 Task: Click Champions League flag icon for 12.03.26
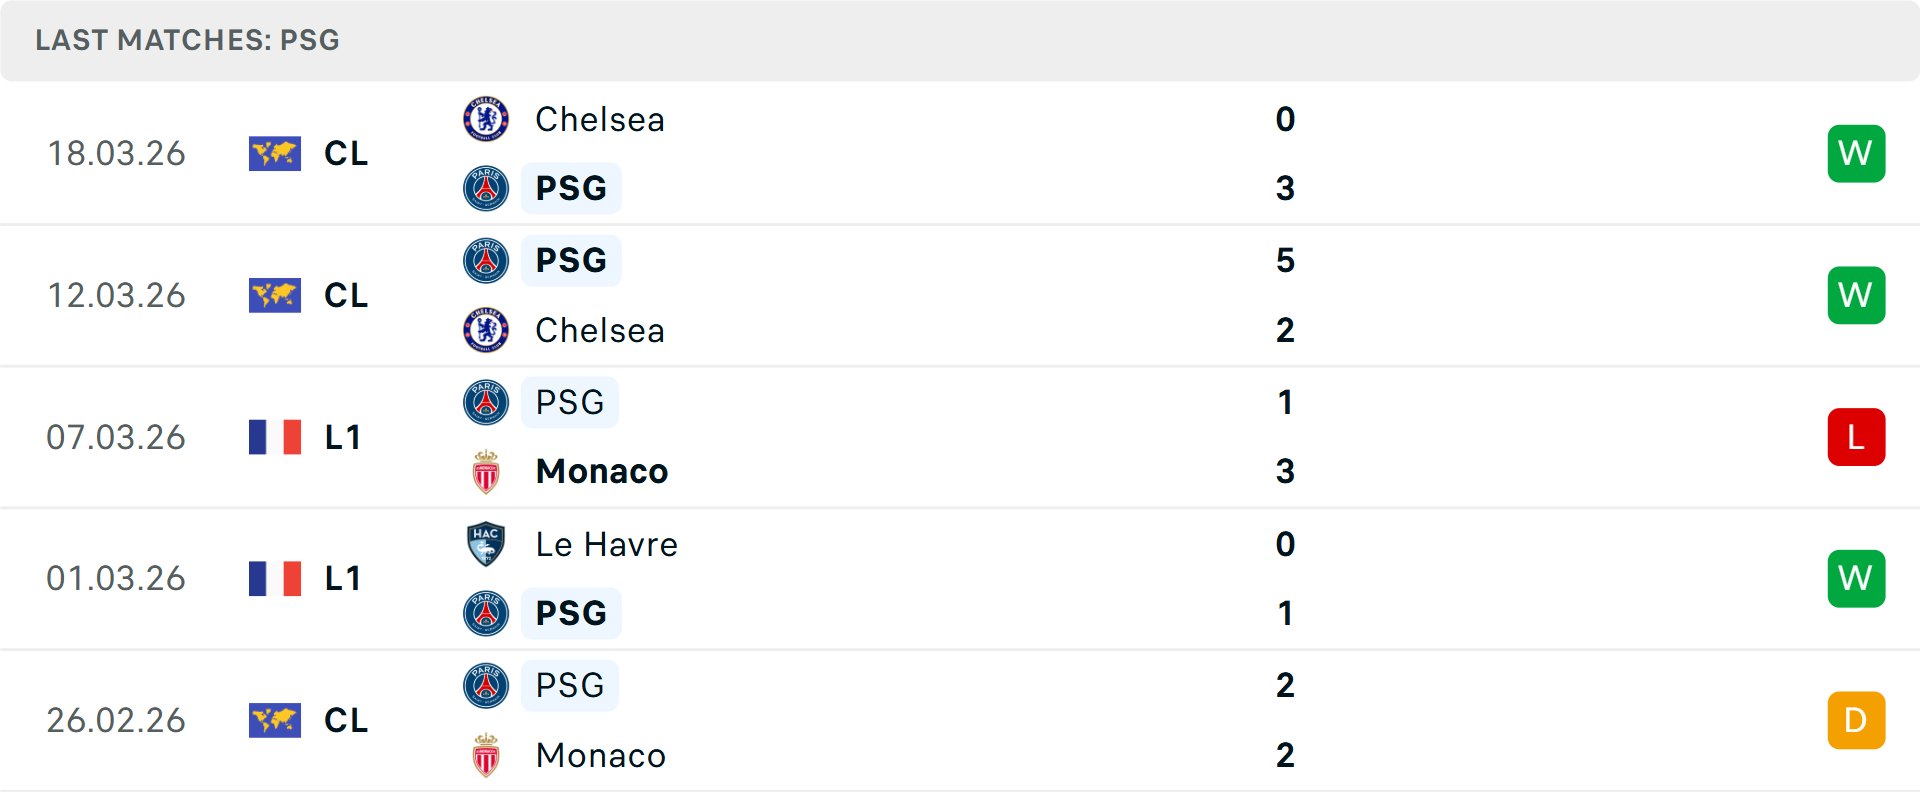click(x=275, y=295)
